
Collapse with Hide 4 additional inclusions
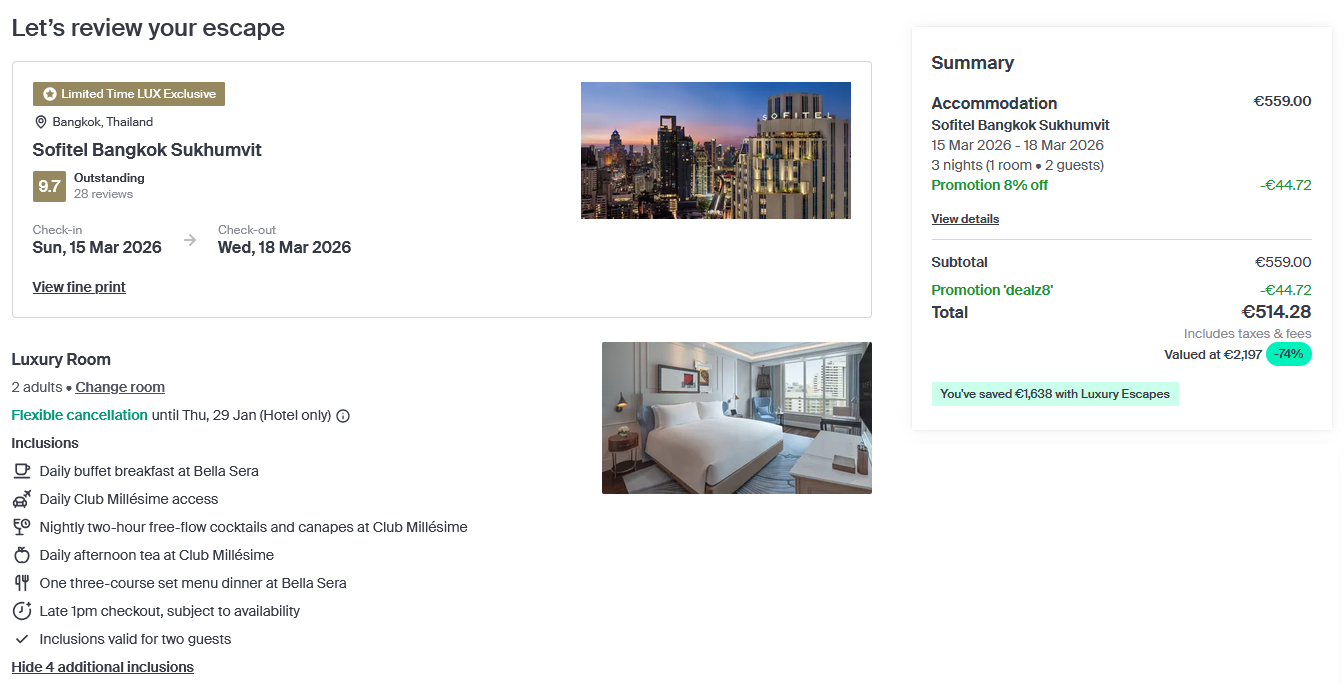coord(102,667)
